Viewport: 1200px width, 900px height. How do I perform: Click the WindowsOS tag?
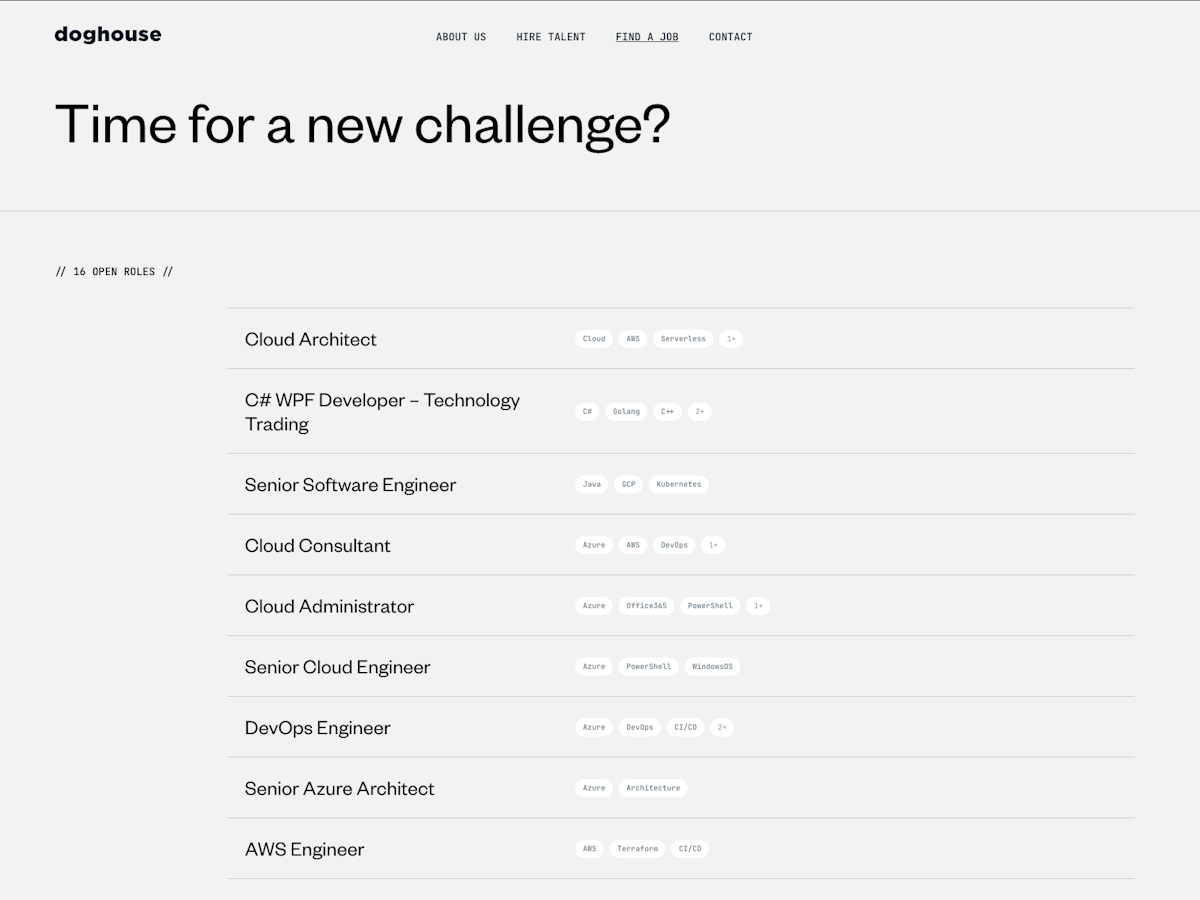712,667
